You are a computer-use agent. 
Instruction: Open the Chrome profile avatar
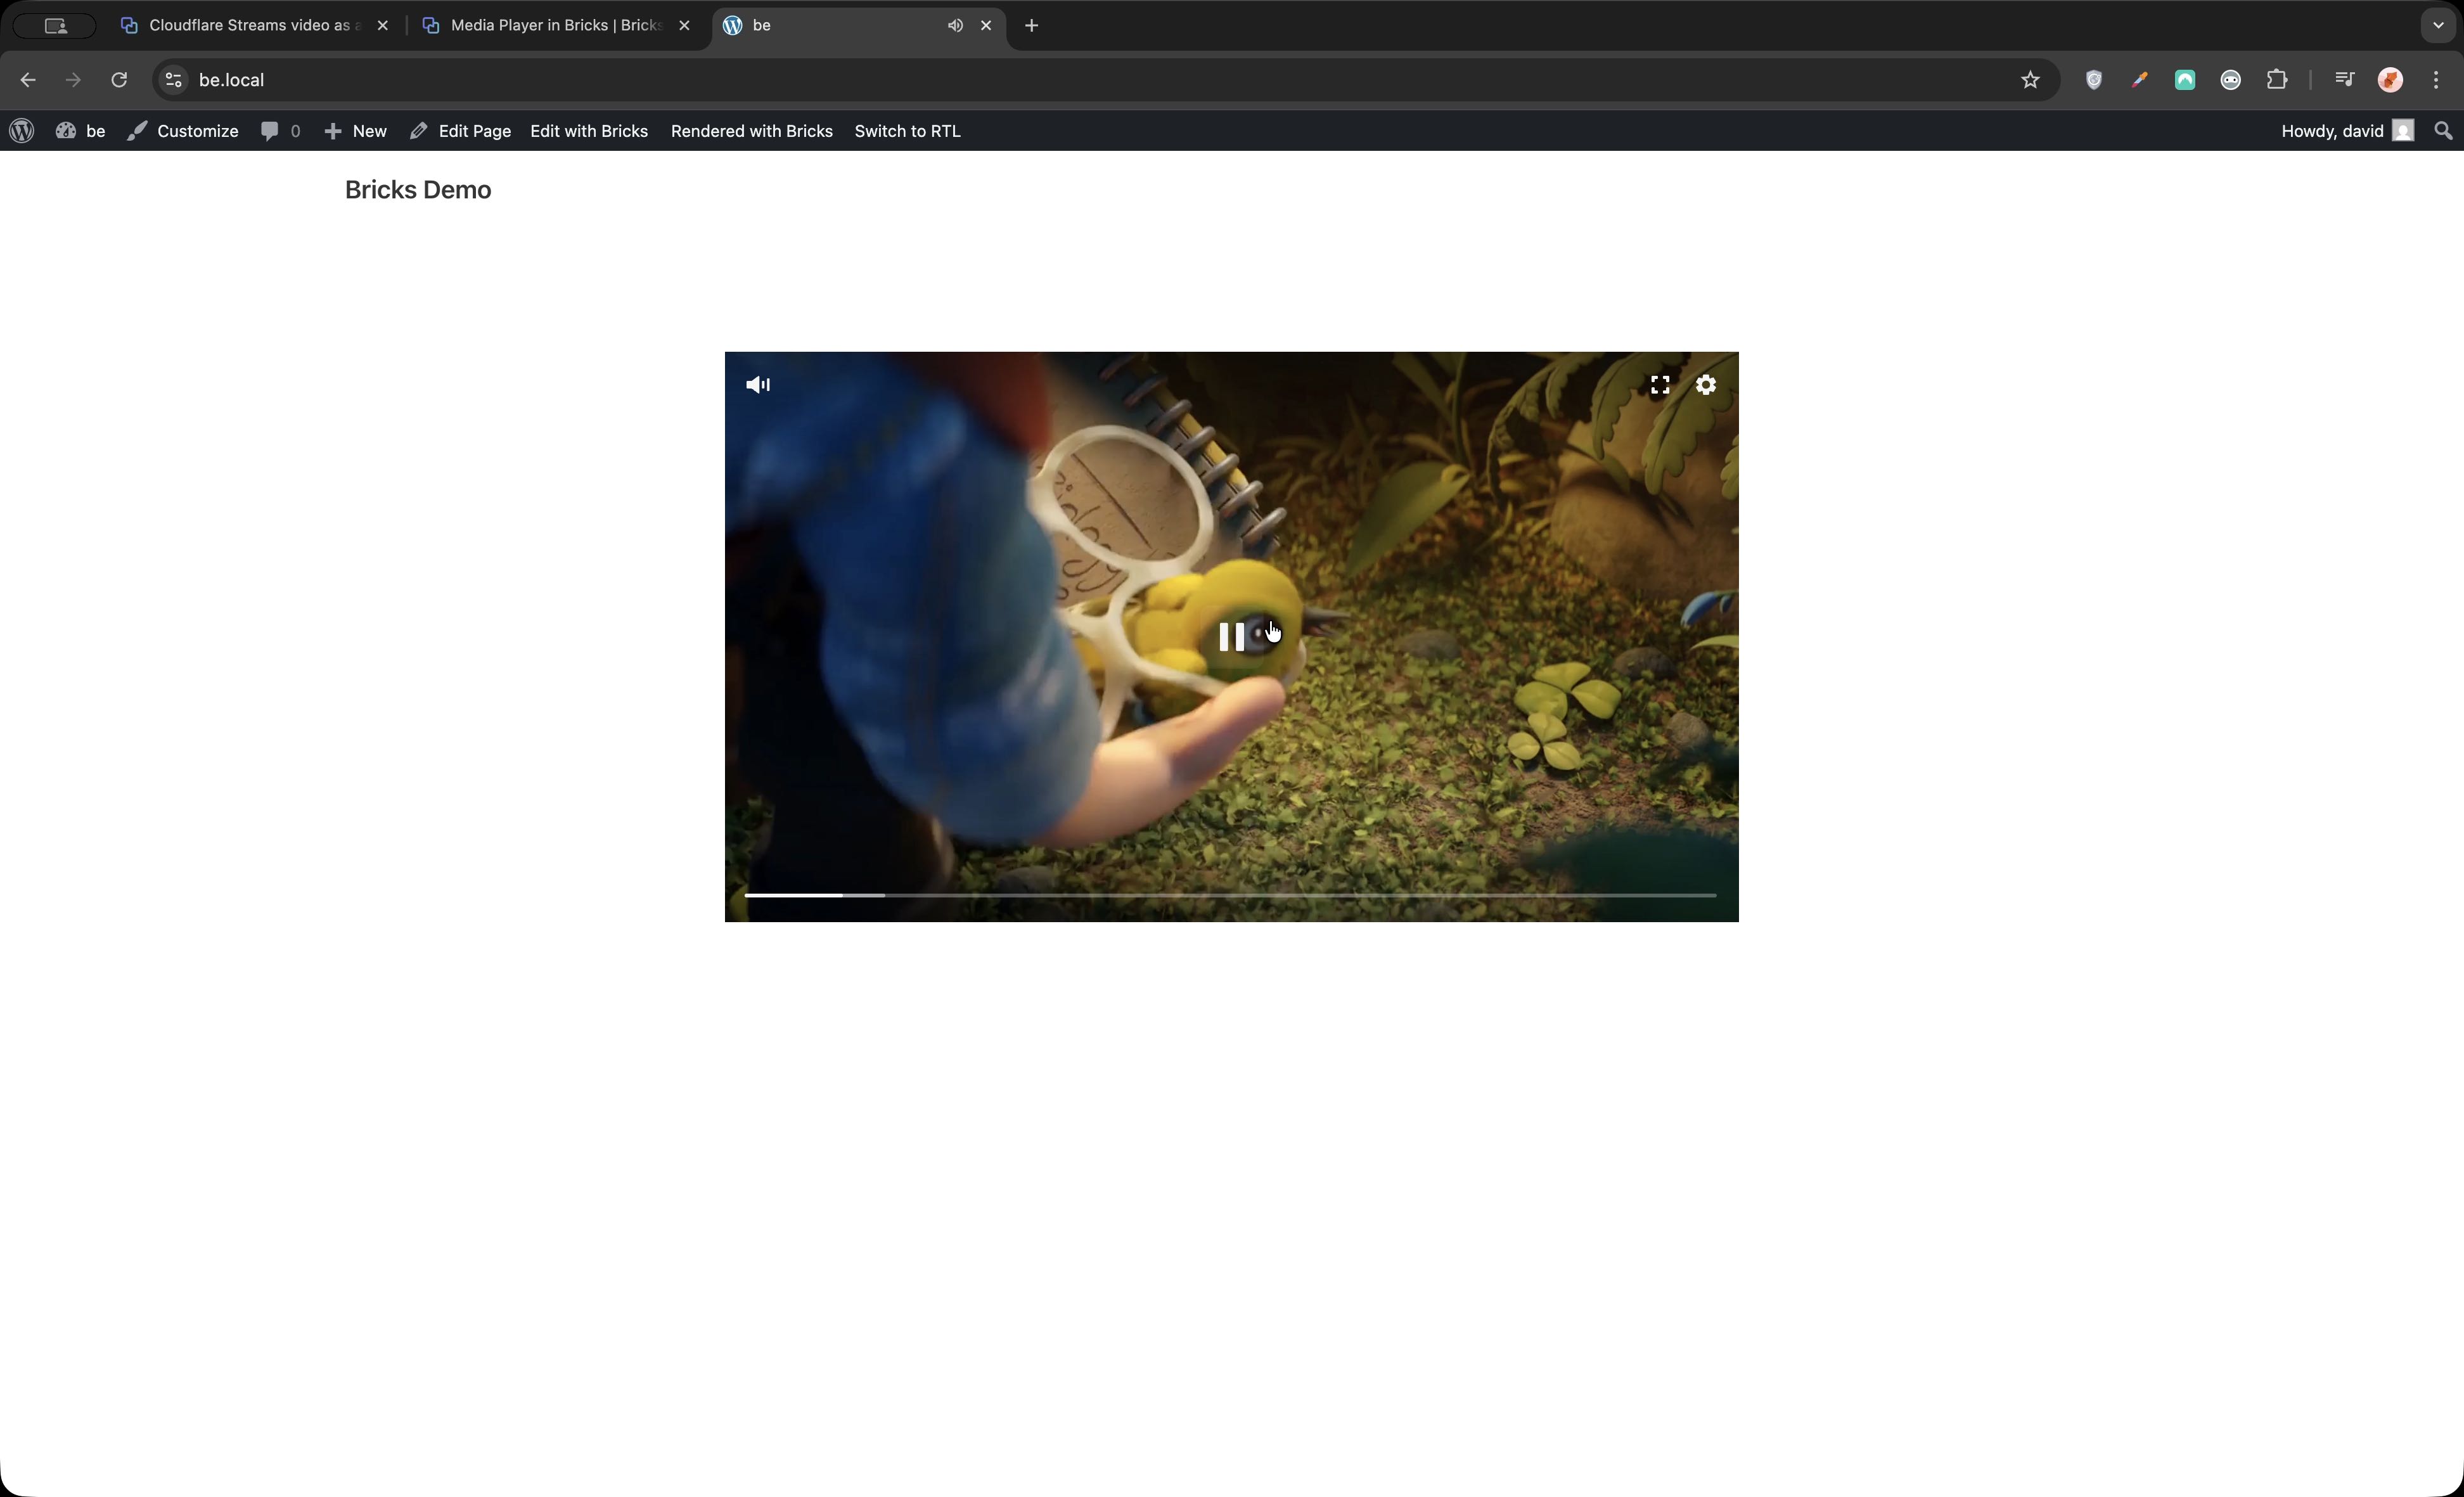point(2390,80)
